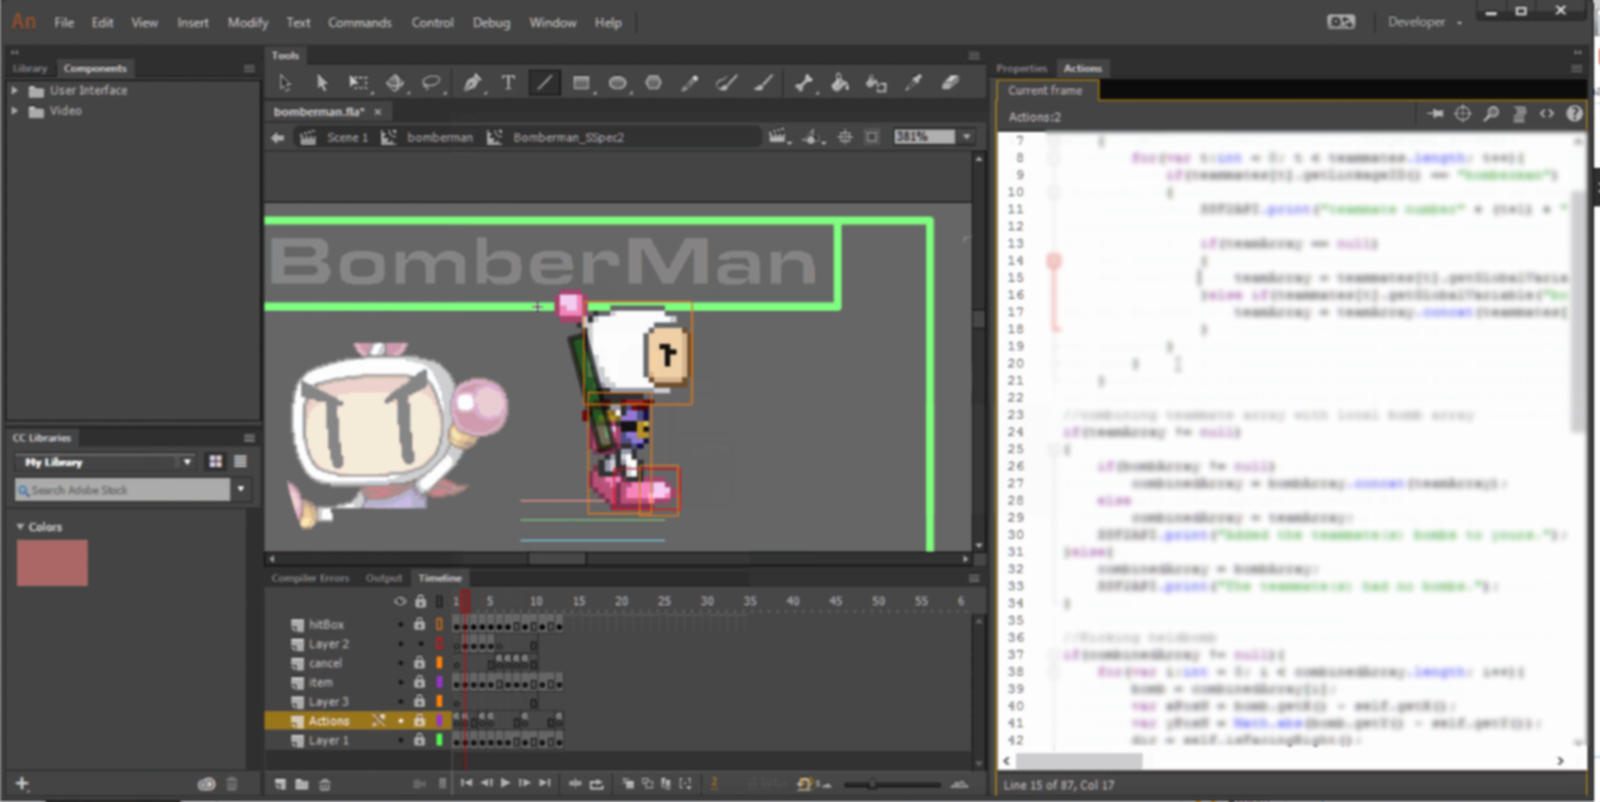
Task: Select the PolyStar tool
Action: tap(653, 83)
